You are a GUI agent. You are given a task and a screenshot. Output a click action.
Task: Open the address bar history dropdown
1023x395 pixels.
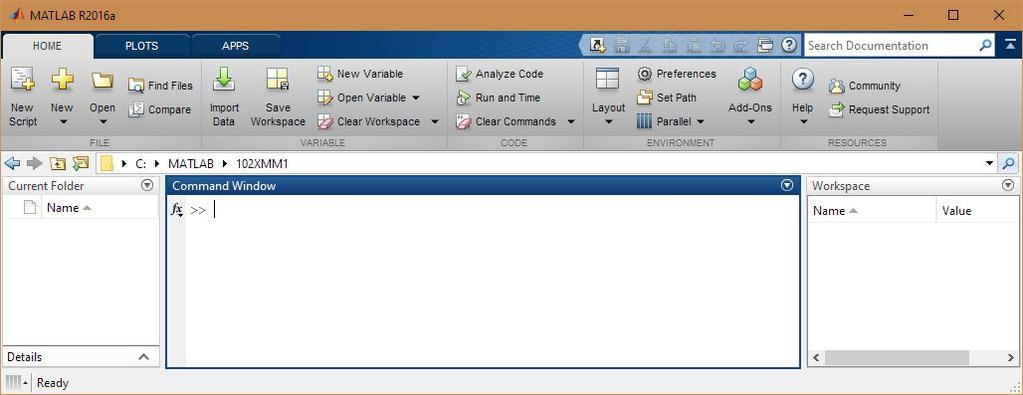click(990, 163)
